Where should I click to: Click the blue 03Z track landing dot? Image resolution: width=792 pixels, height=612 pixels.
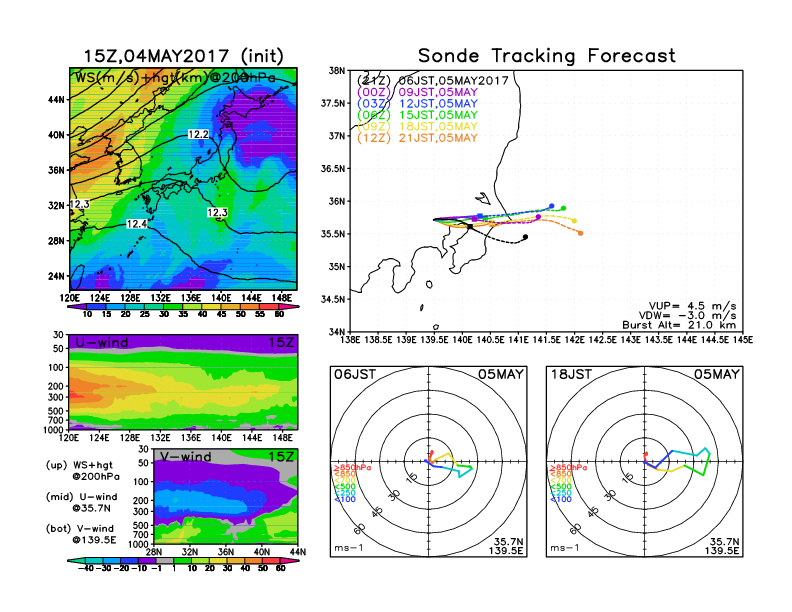tap(552, 206)
